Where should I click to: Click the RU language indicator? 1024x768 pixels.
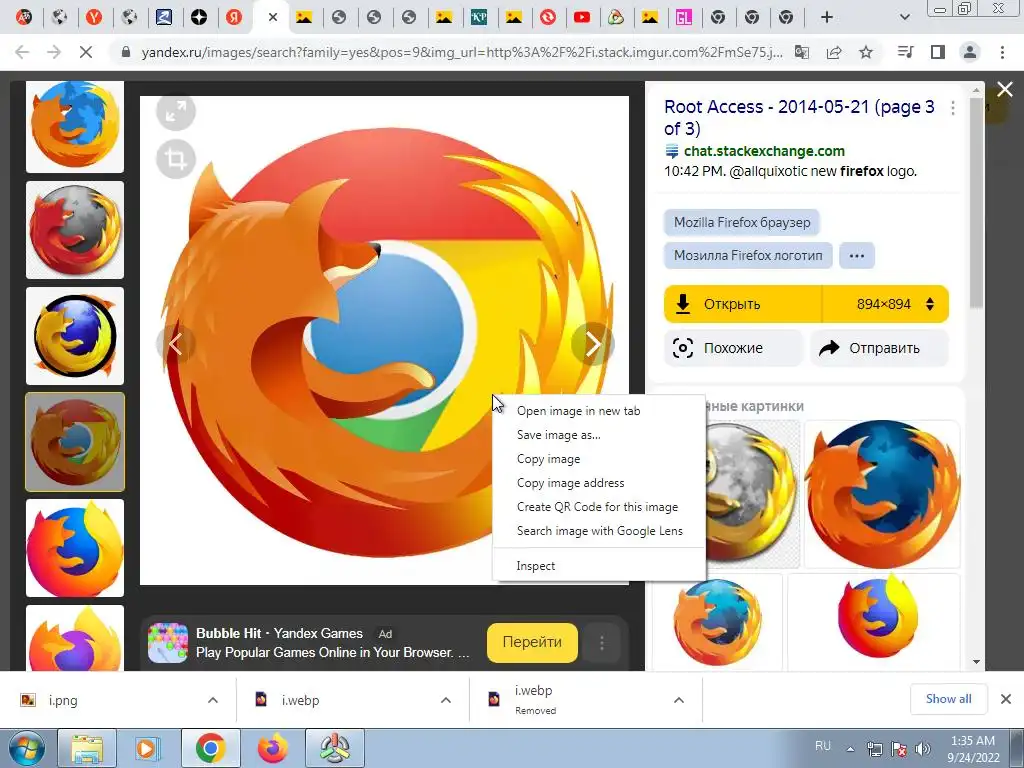(x=823, y=746)
